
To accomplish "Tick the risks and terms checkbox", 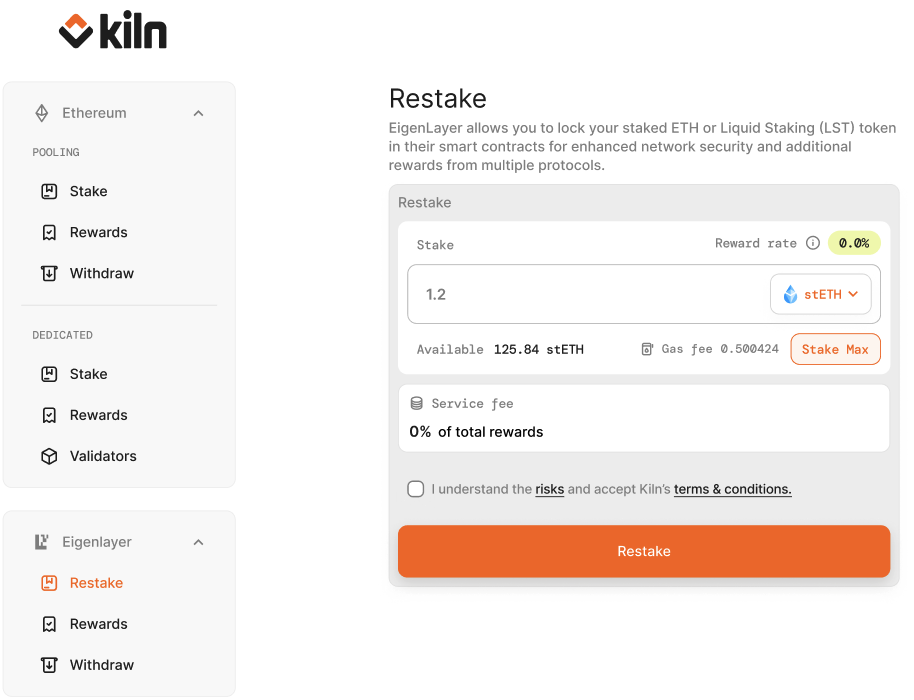I will tap(416, 489).
